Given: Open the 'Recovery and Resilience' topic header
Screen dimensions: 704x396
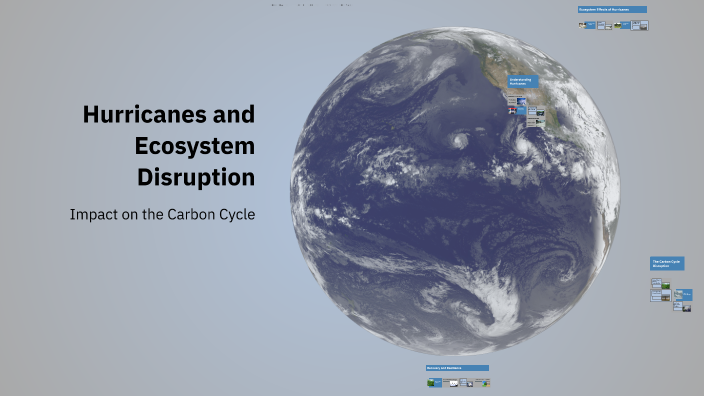Looking at the screenshot, I should [458, 368].
